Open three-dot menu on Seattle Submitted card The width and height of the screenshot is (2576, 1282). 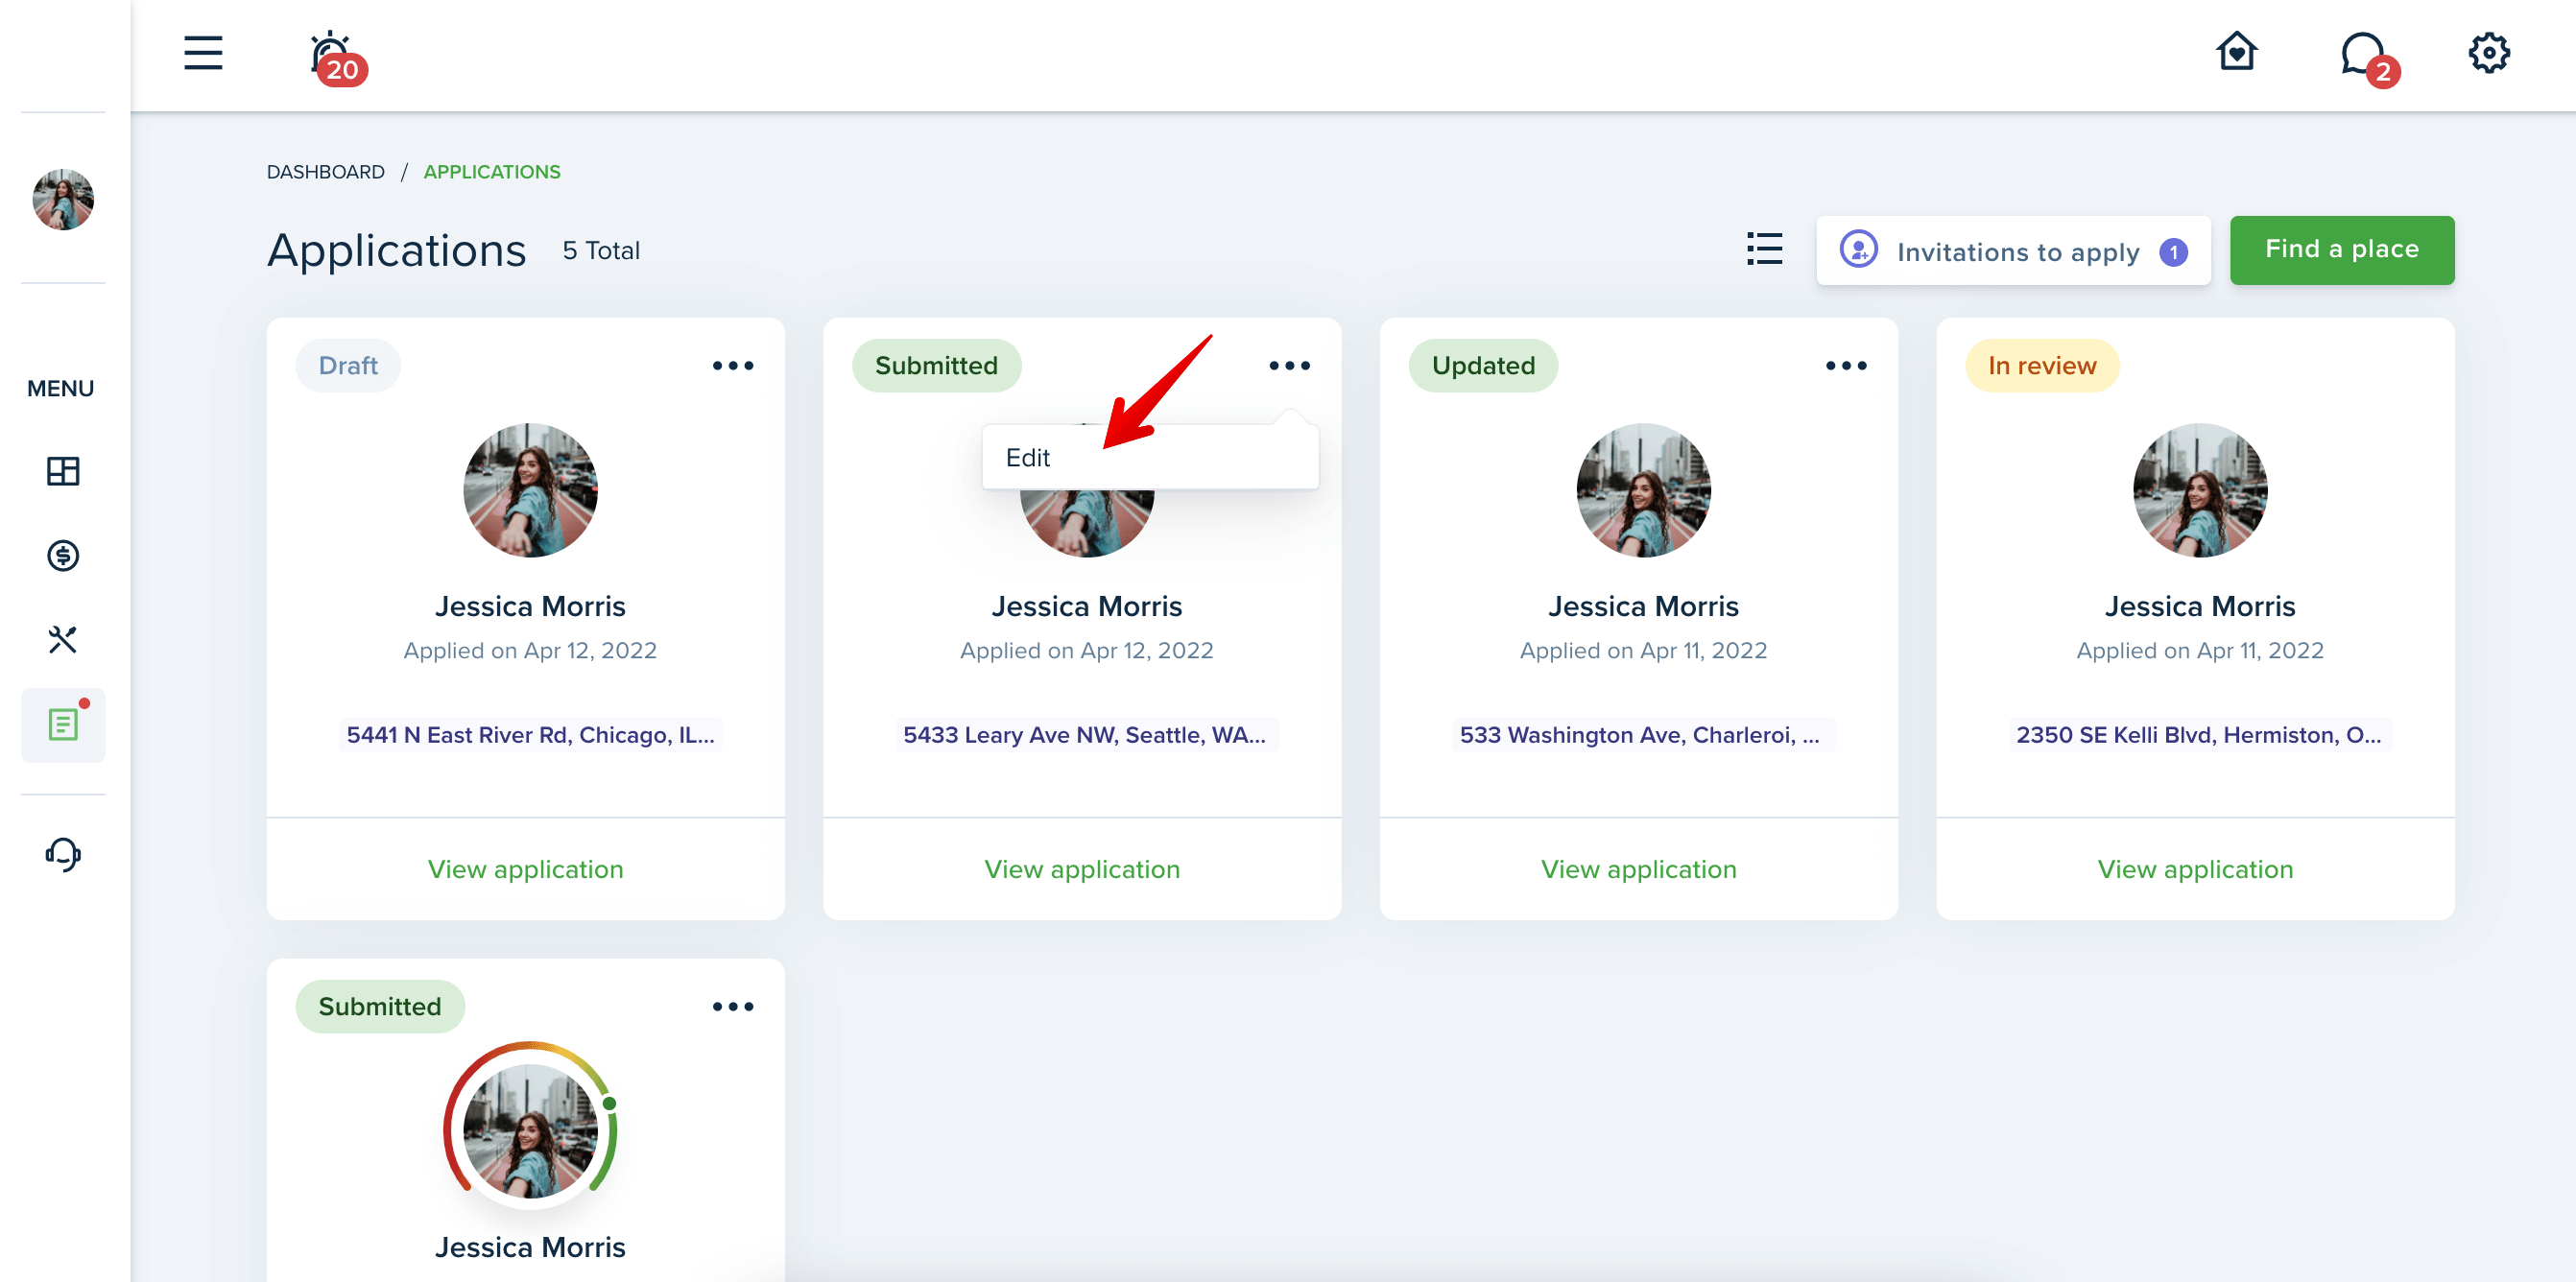click(x=1289, y=366)
